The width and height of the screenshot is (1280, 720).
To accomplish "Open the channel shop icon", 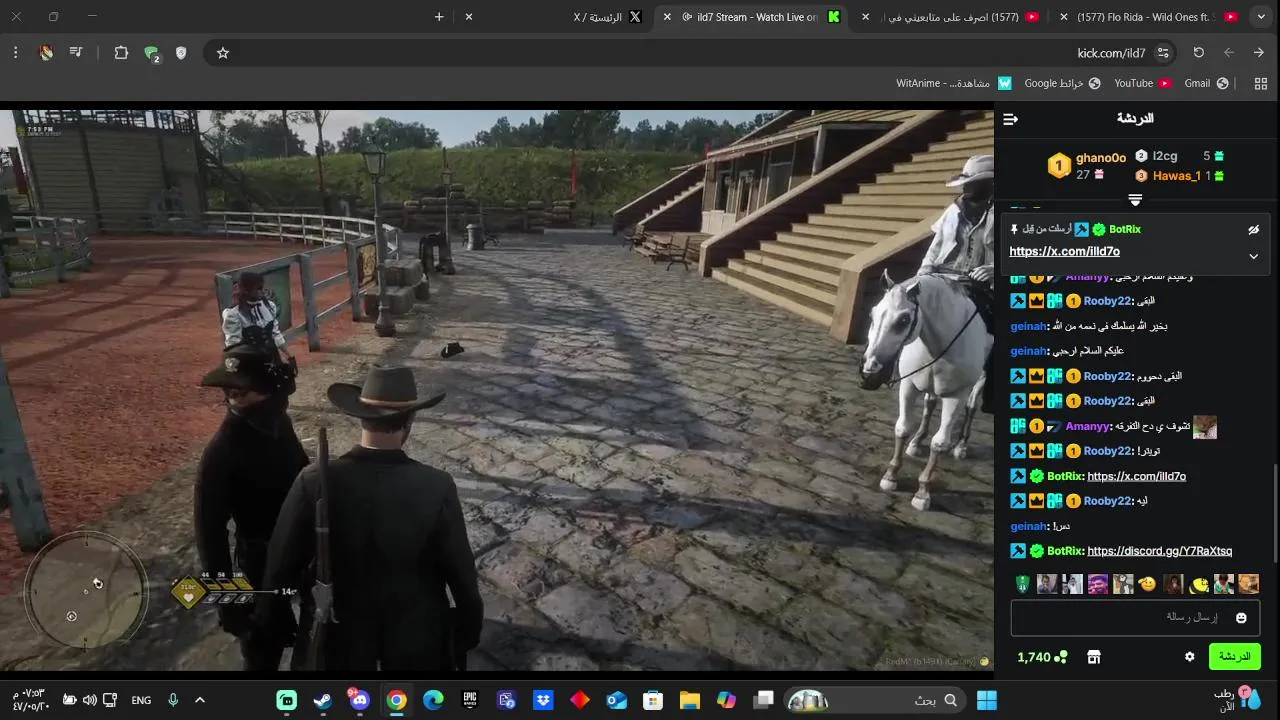I will [1094, 657].
